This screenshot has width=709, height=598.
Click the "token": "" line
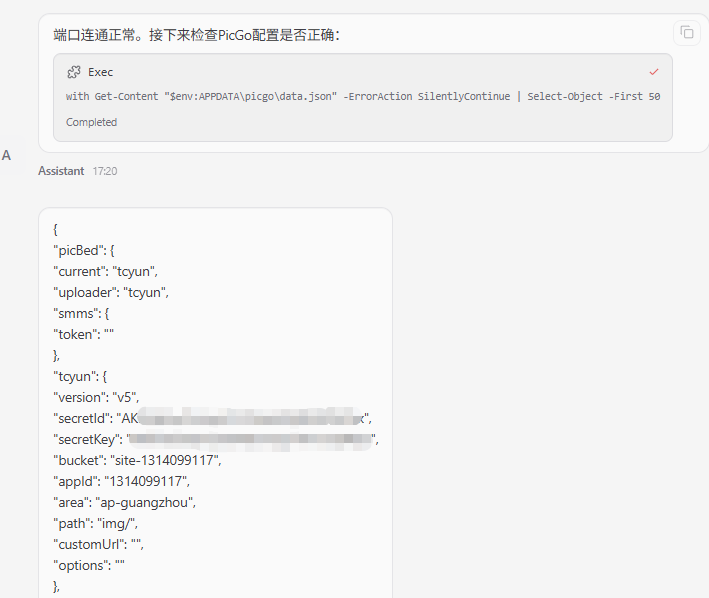tap(84, 334)
